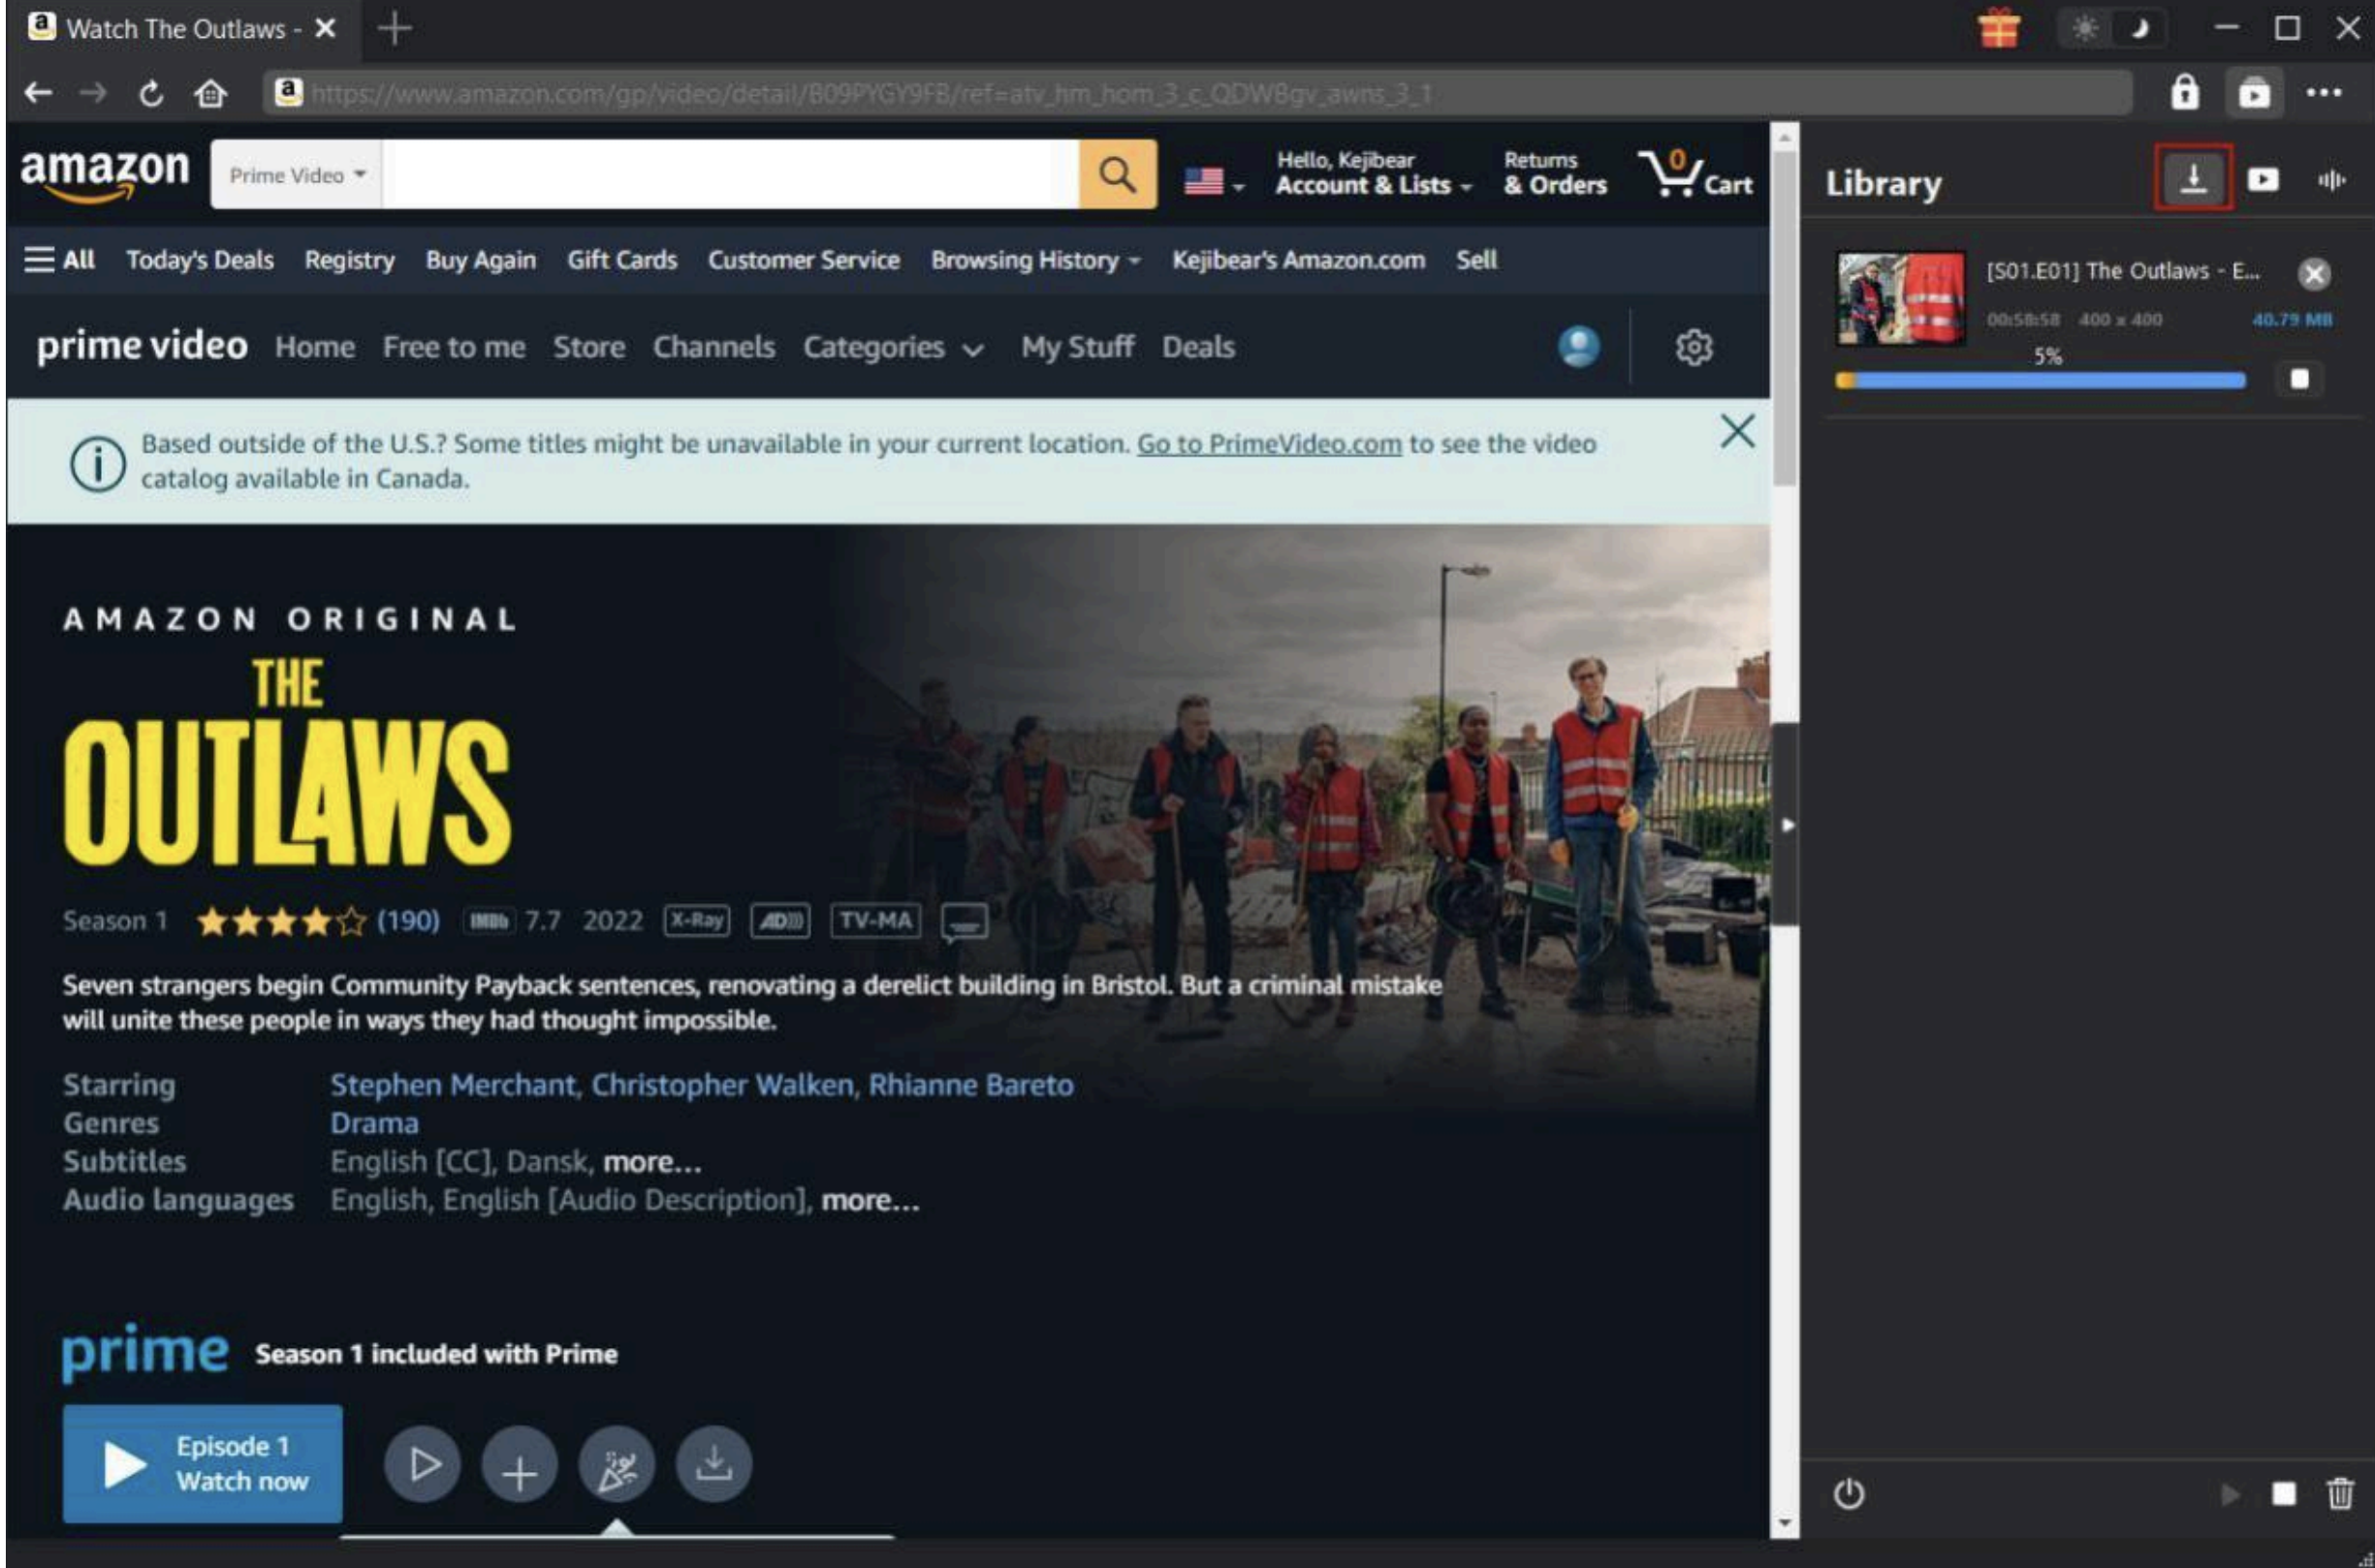
Task: Open the My Stuff tab
Action: [1076, 347]
